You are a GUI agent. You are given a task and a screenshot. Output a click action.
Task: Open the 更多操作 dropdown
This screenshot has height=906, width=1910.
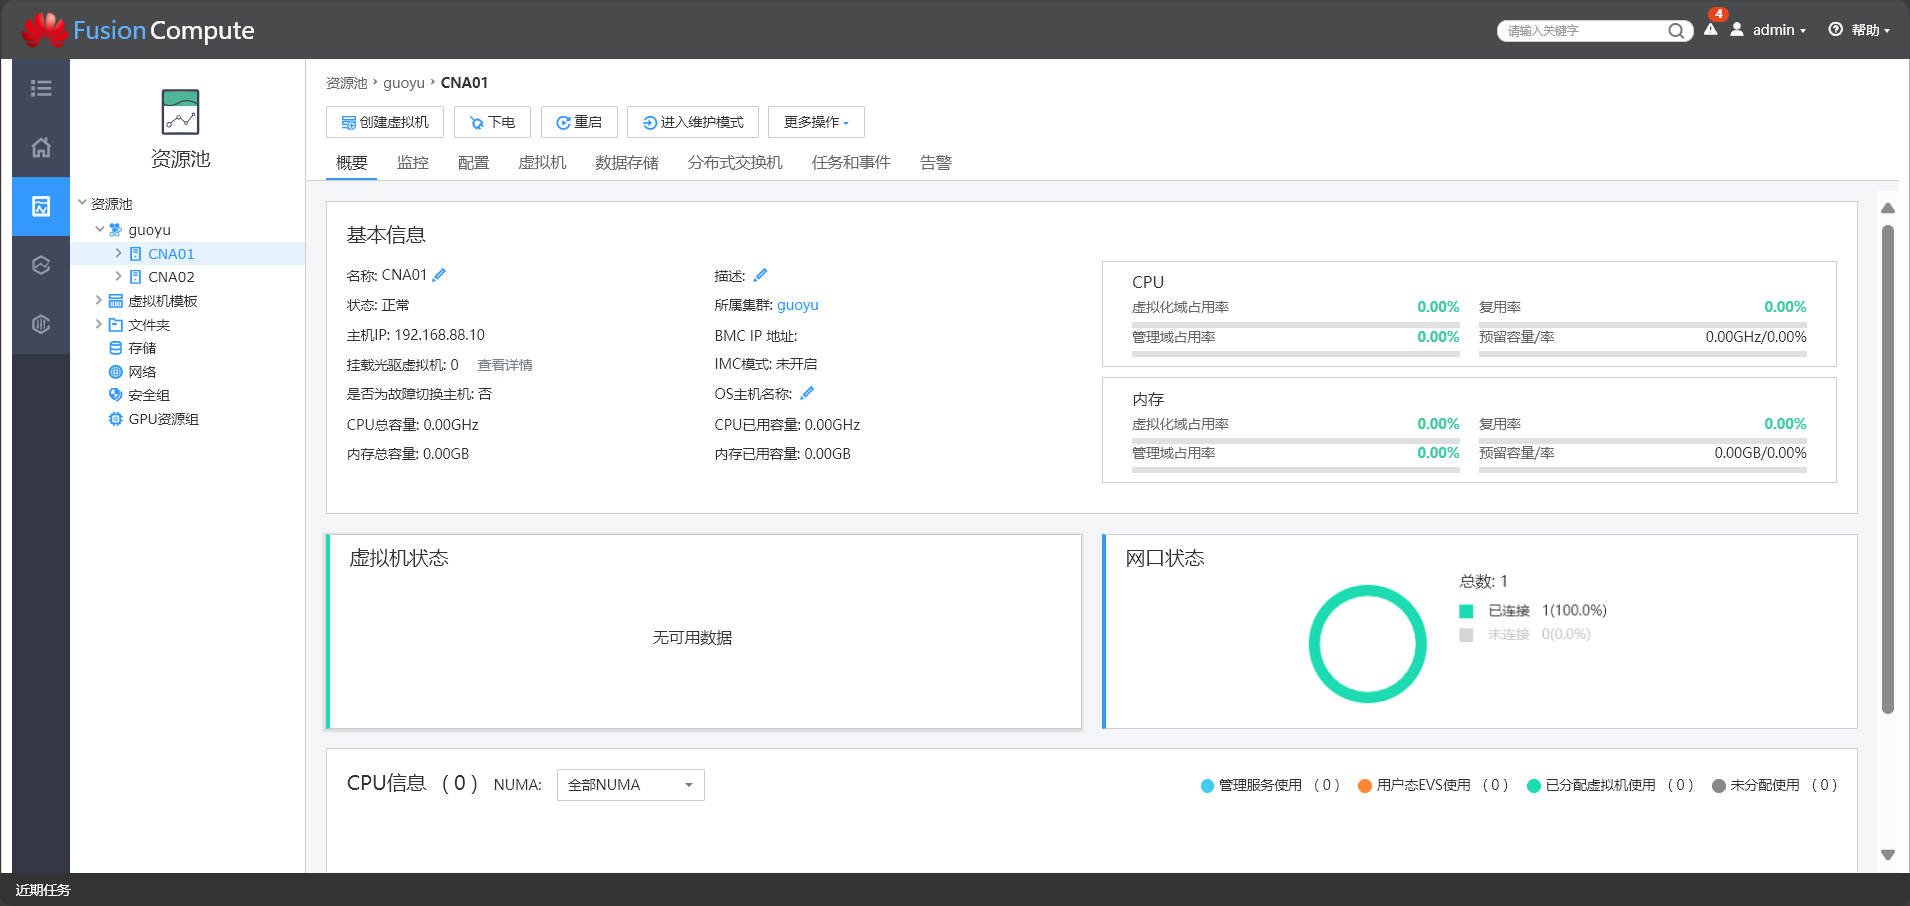pos(816,122)
